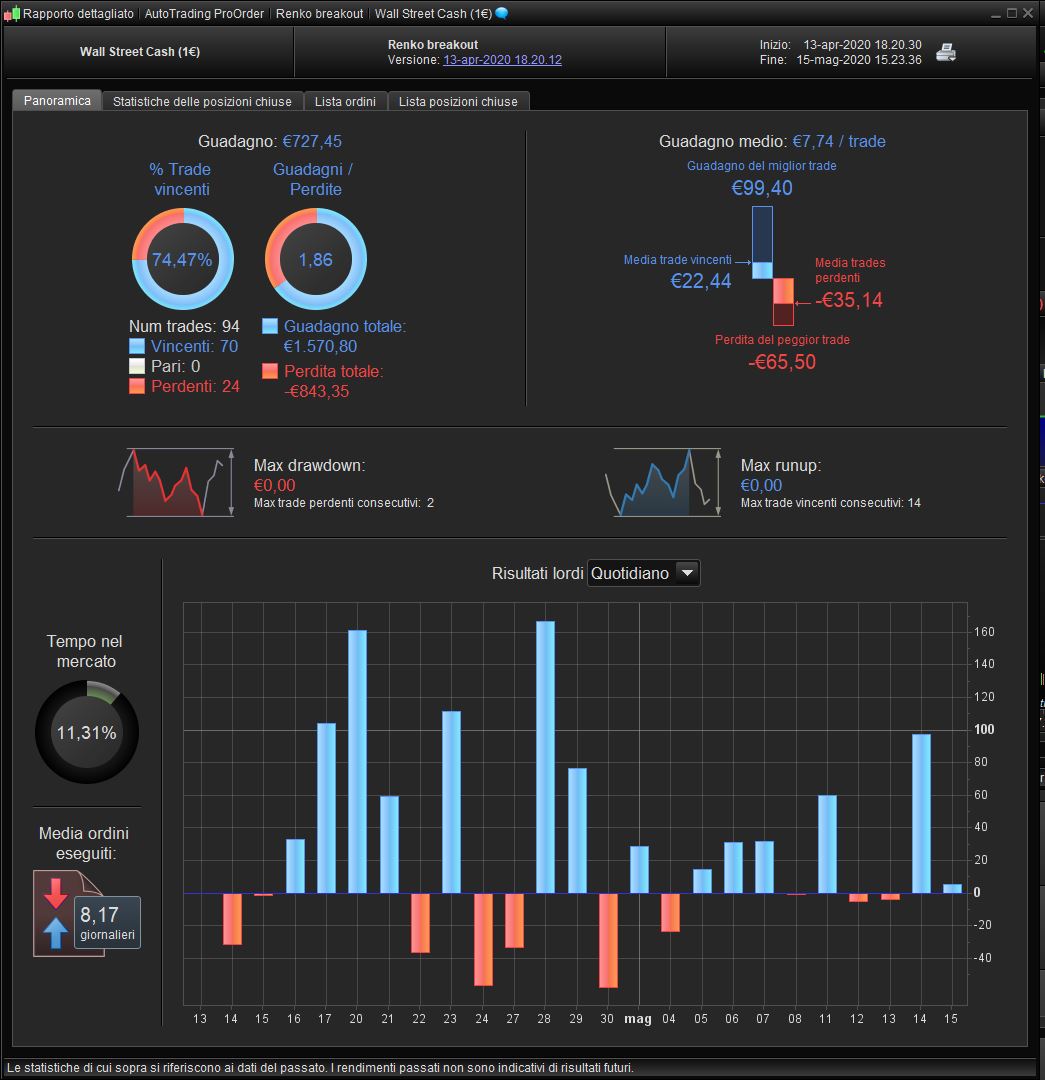Viewport: 1045px width, 1080px height.
Task: Click the Media trade vincenti €22,44 value
Action: (x=701, y=281)
